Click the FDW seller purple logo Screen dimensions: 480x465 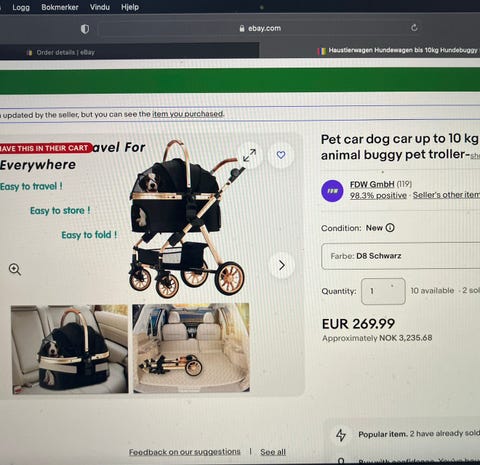[x=332, y=191]
